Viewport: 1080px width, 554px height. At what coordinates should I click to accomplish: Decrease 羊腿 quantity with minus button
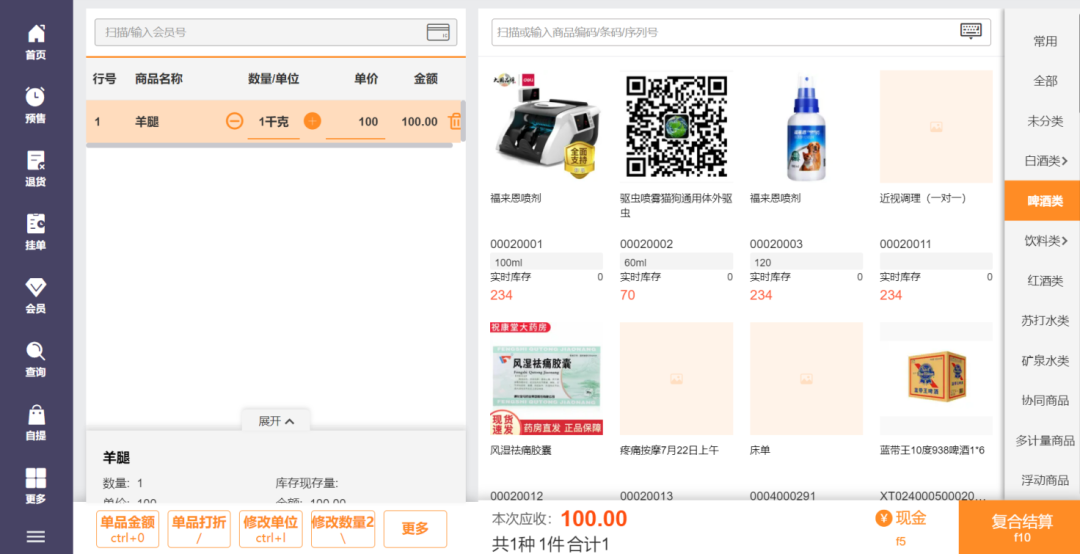click(x=234, y=121)
